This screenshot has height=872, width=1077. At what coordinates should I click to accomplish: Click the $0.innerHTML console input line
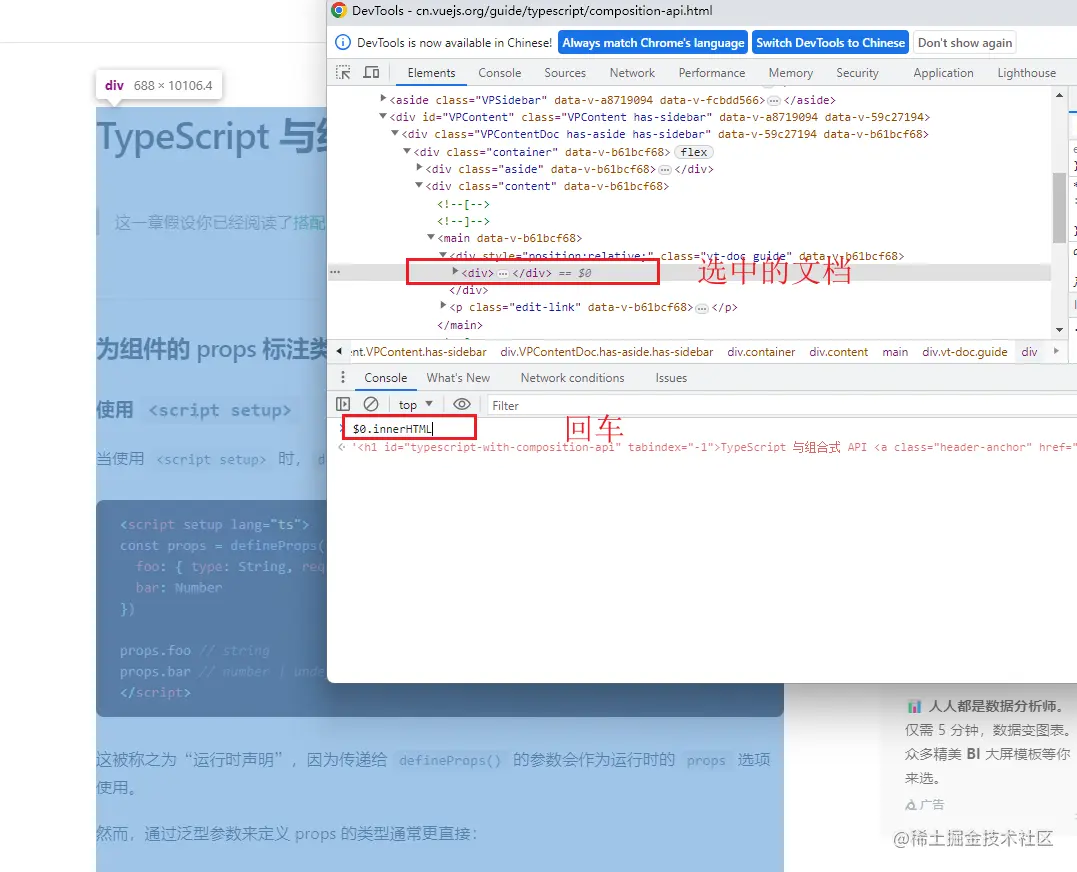click(393, 428)
